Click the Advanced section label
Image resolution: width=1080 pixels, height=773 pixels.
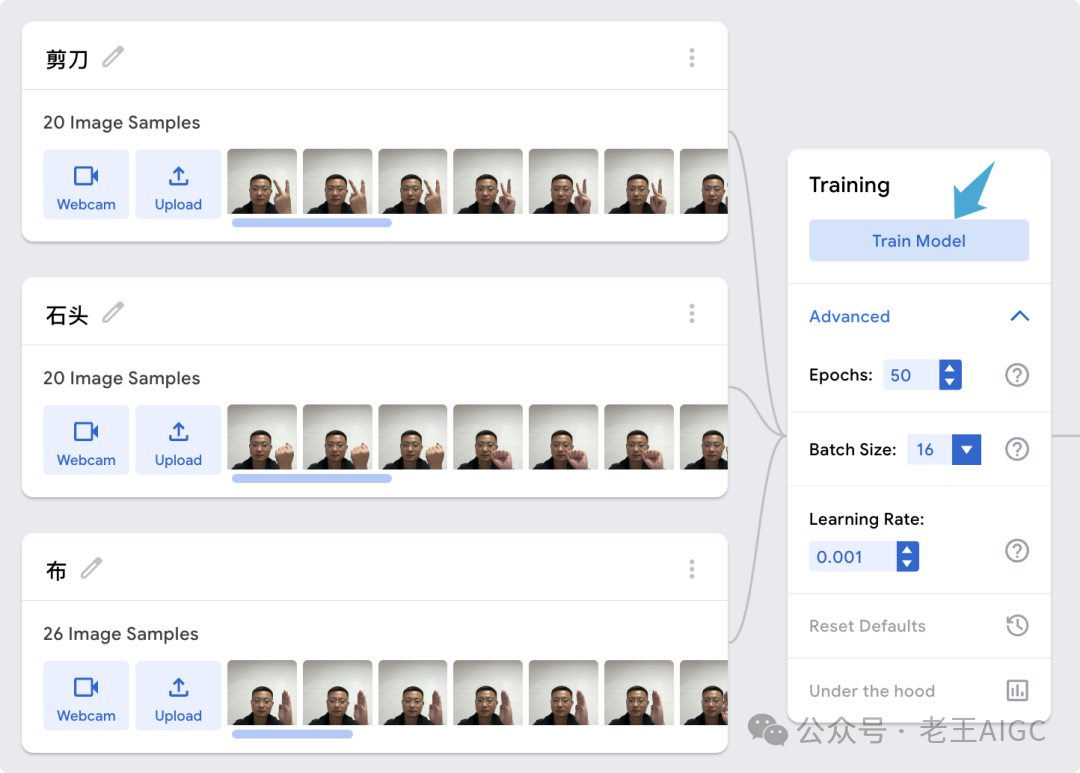849,316
